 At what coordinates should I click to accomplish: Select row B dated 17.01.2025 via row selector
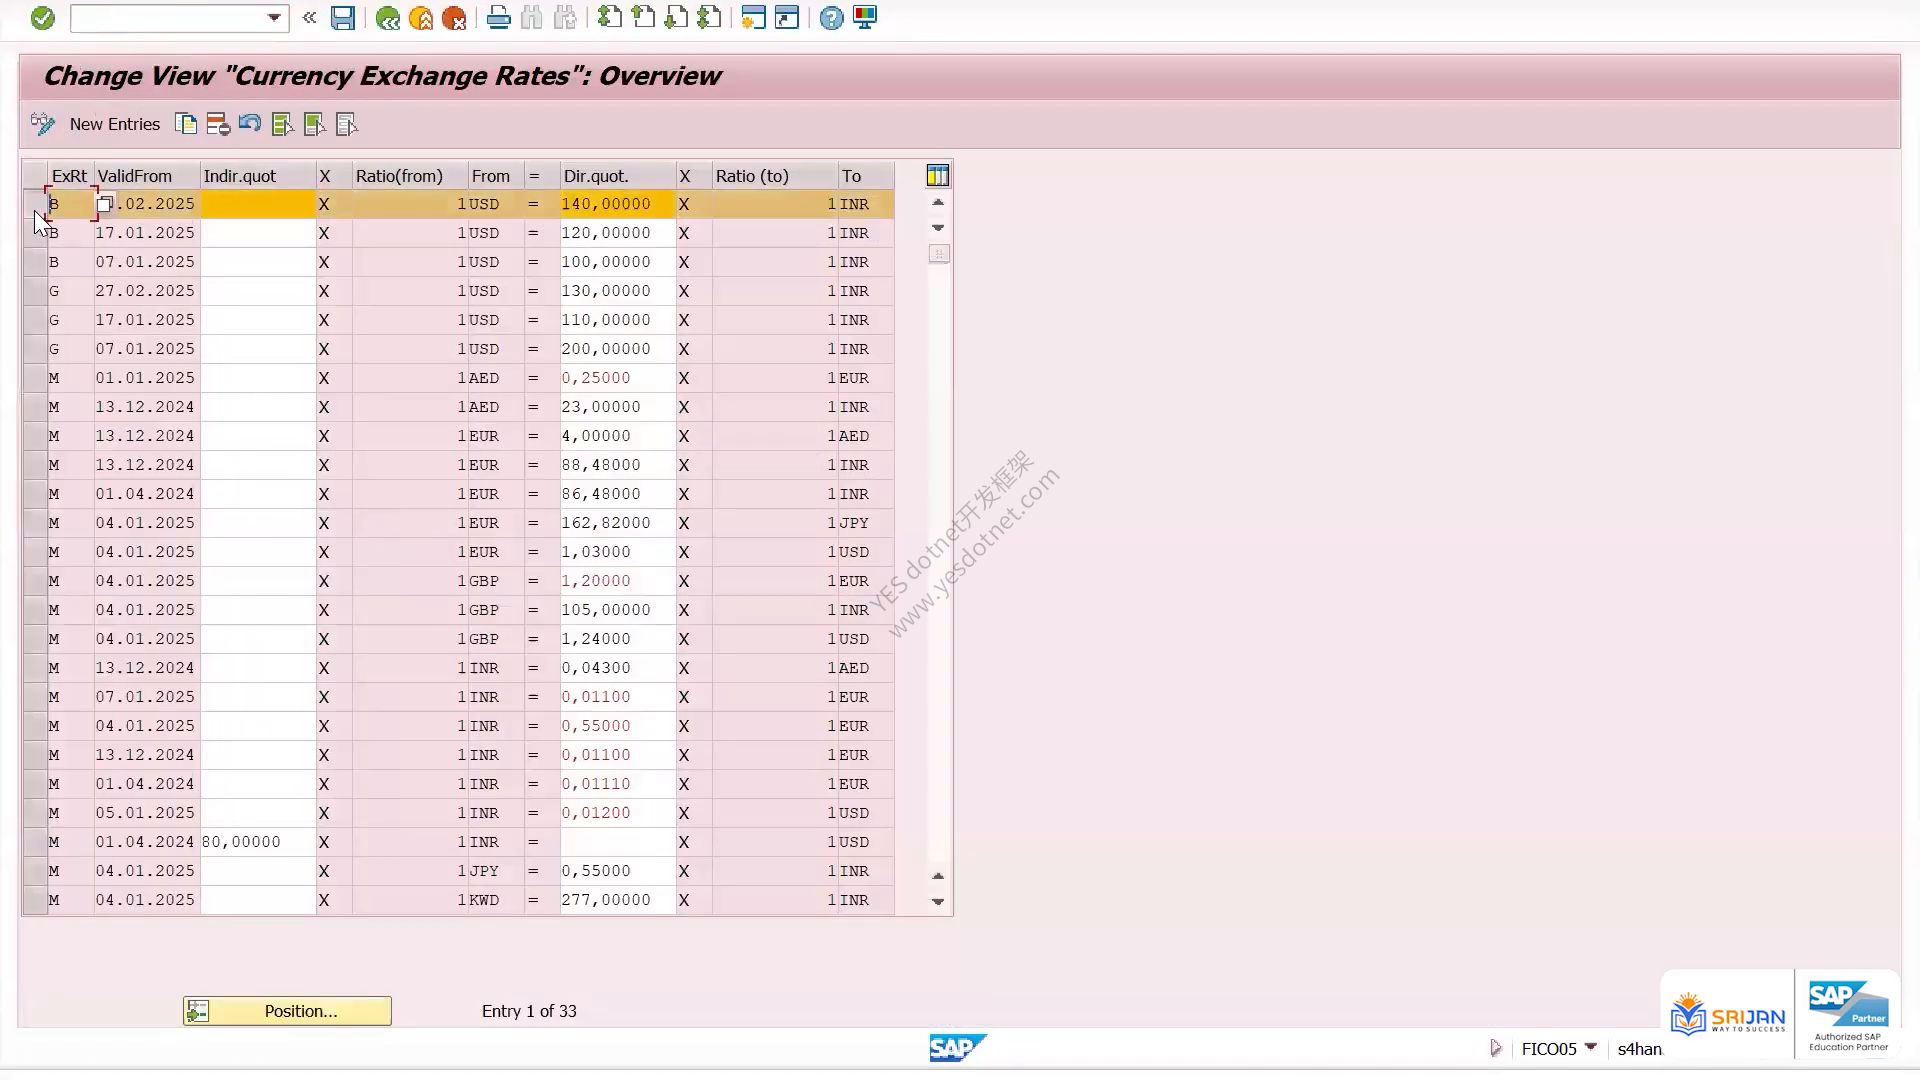click(x=35, y=233)
